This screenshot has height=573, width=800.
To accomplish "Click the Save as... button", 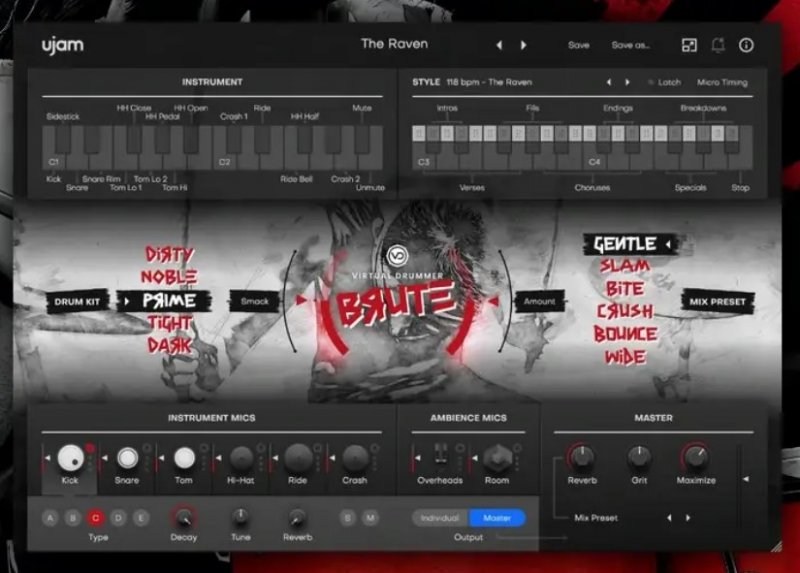I will pyautogui.click(x=630, y=45).
